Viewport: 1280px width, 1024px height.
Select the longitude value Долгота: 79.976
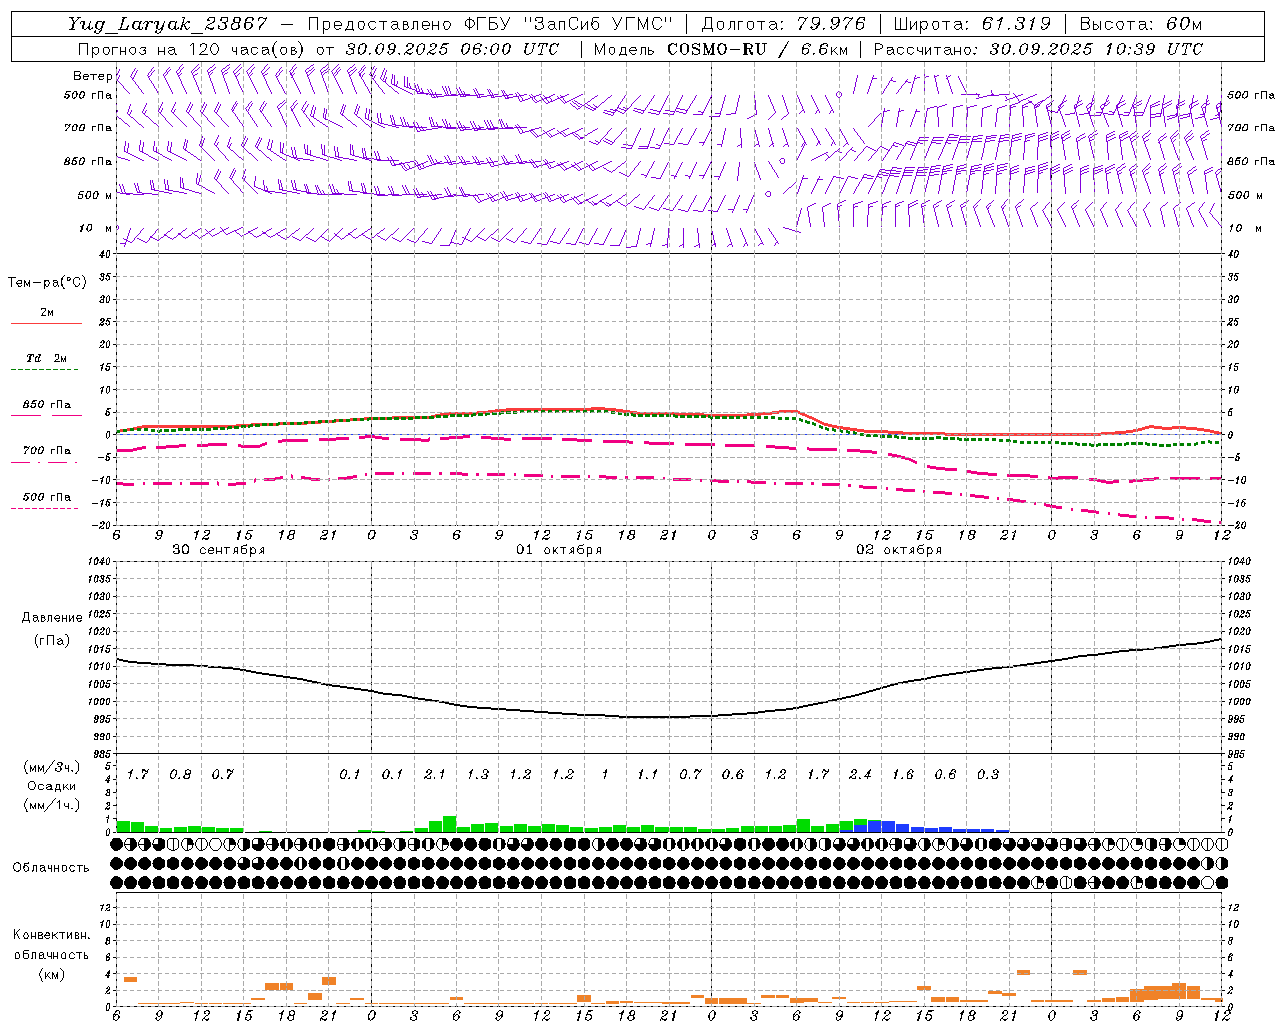784,24
